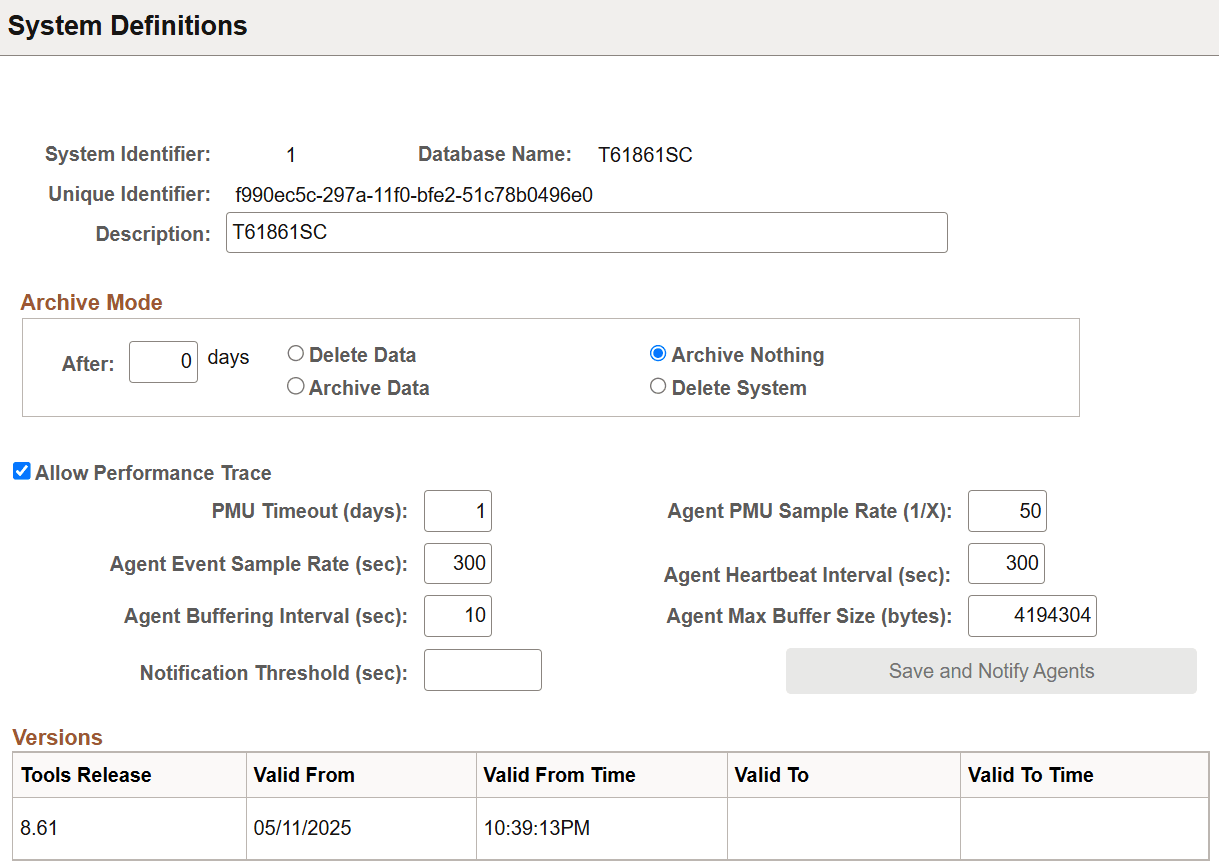
Task: Select the Archive Nothing radio button
Action: [x=658, y=353]
